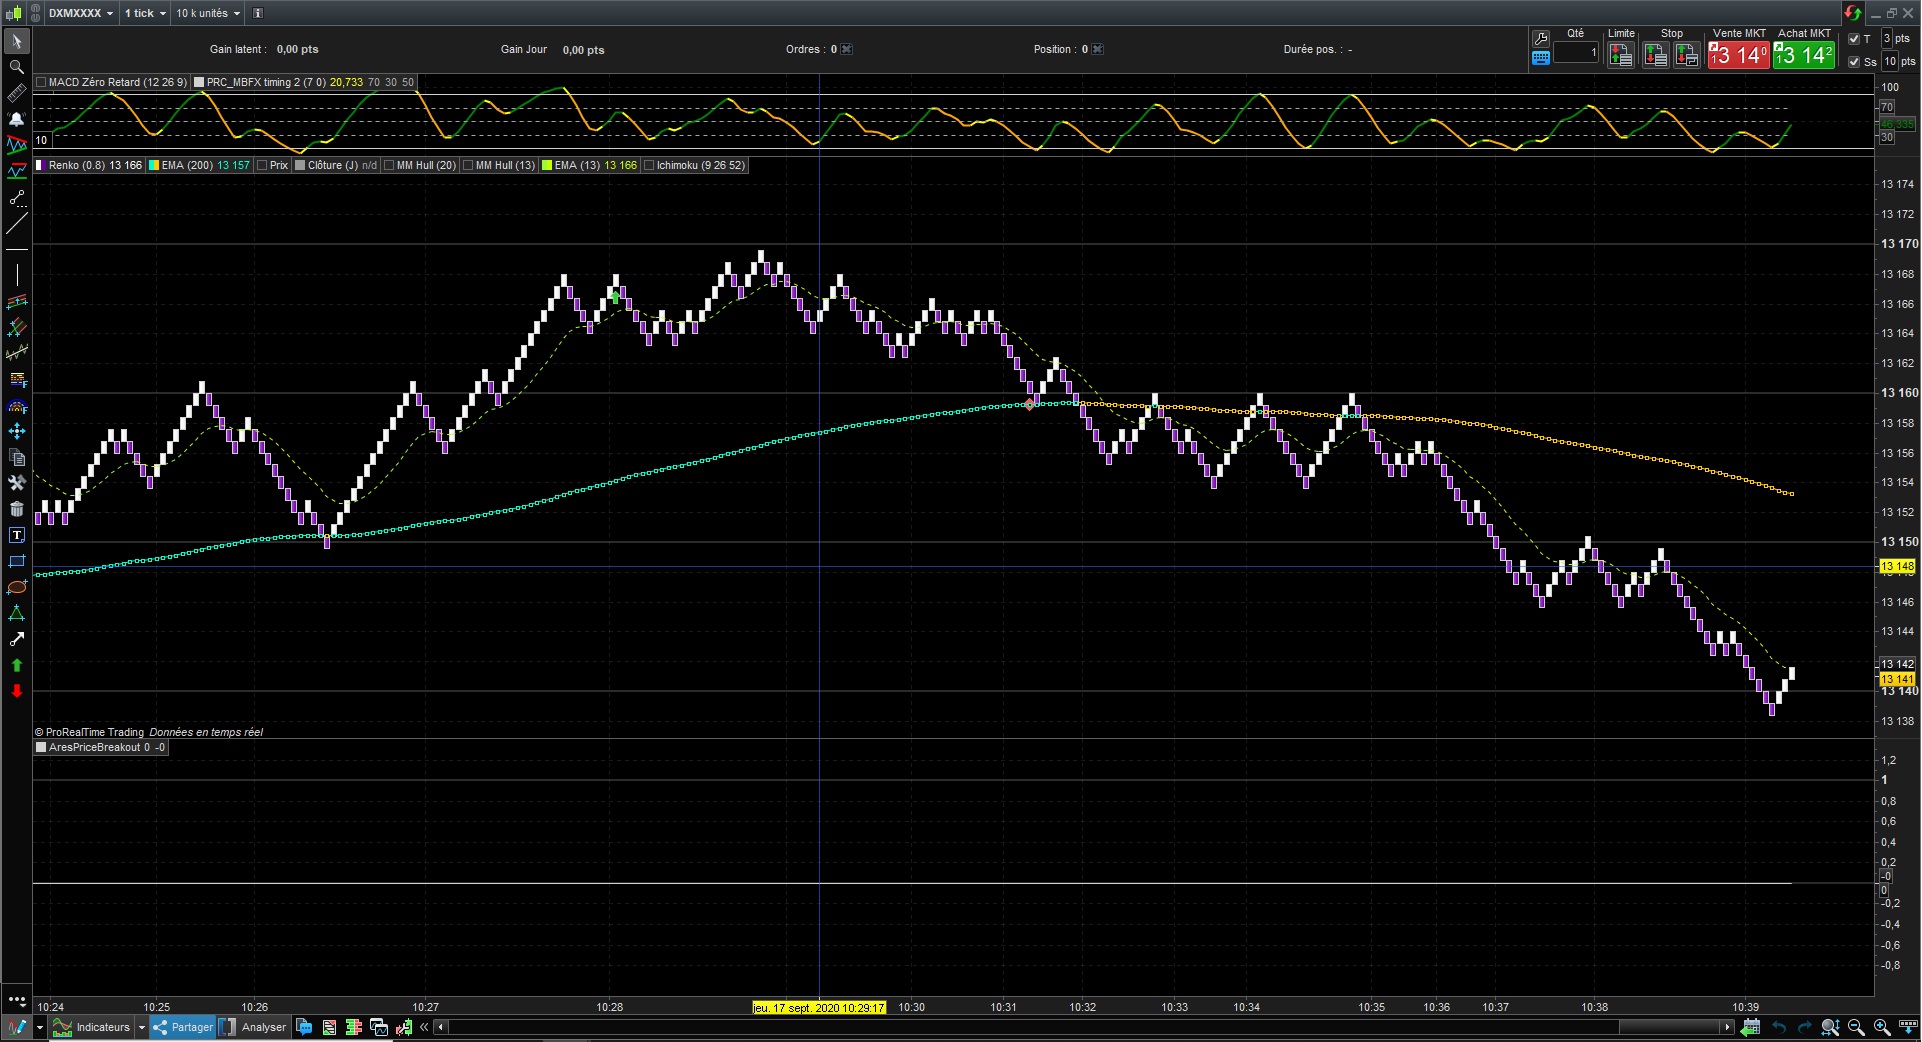
Task: Click the Qté quantity input field
Action: pos(1576,53)
